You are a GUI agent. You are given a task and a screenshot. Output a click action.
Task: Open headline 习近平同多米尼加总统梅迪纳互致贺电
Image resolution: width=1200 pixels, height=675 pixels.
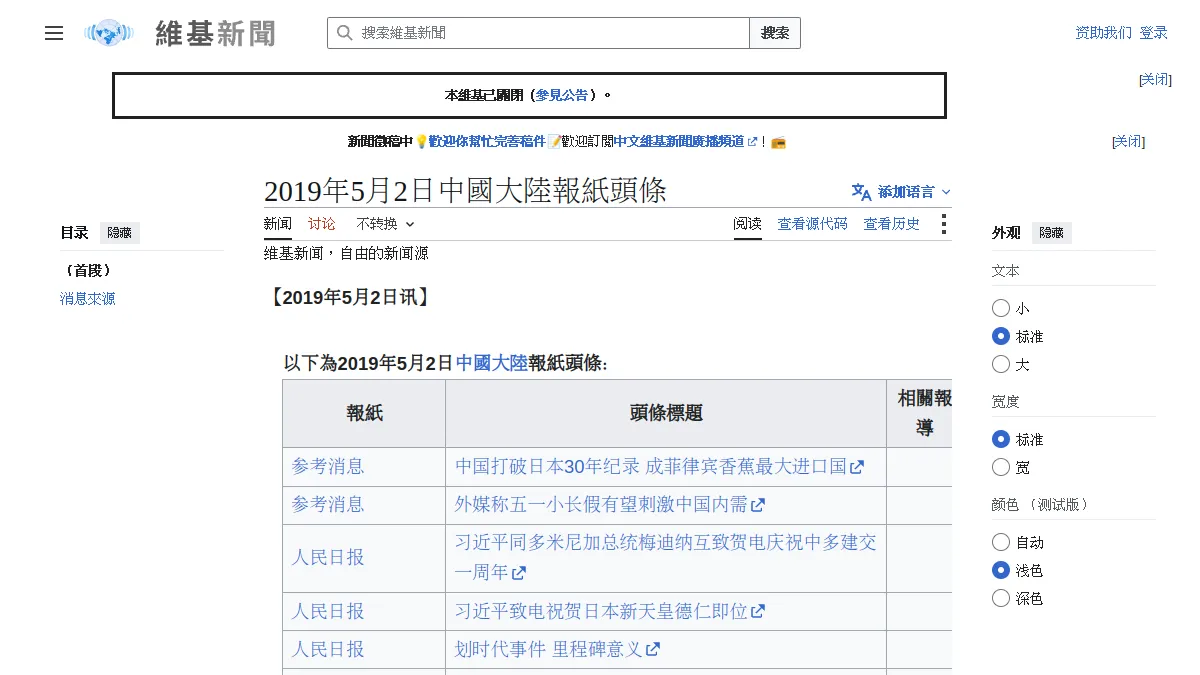click(x=666, y=557)
